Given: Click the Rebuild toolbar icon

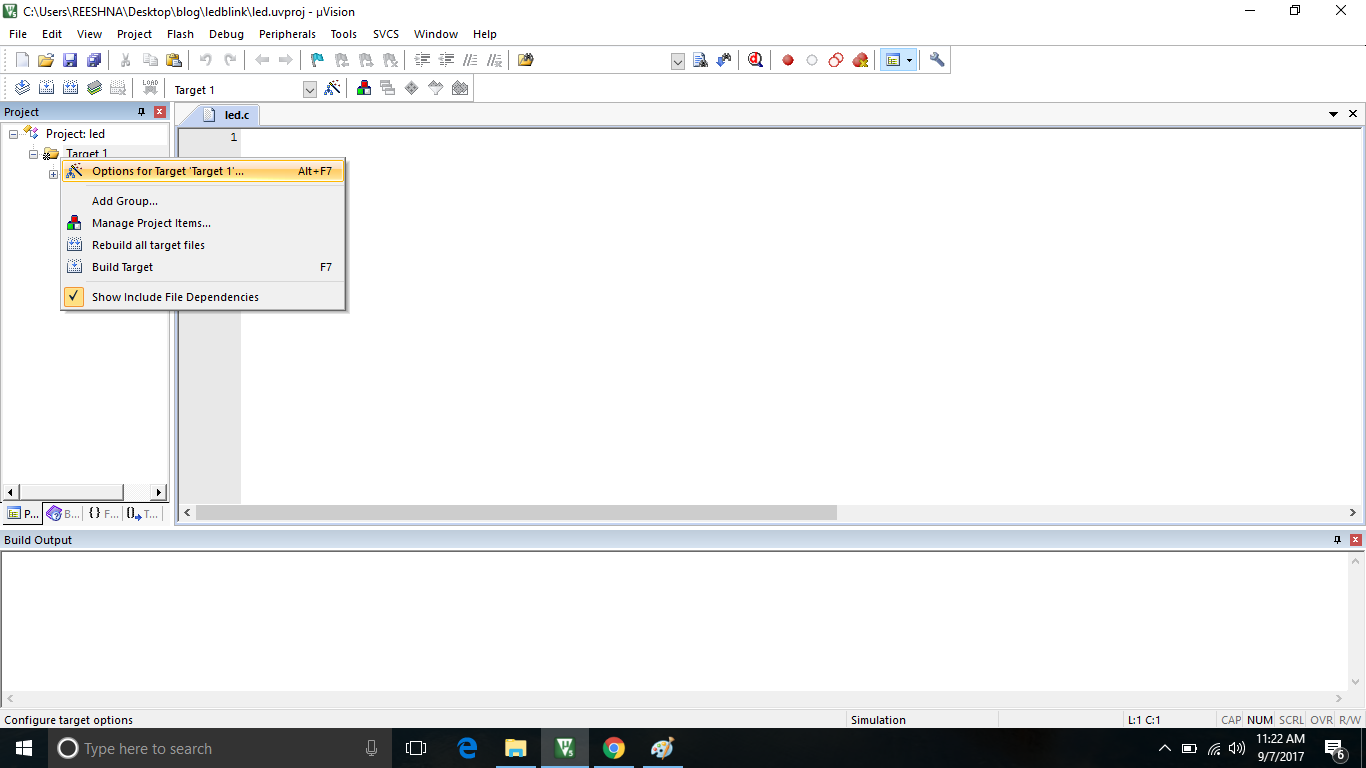Looking at the screenshot, I should [x=70, y=88].
